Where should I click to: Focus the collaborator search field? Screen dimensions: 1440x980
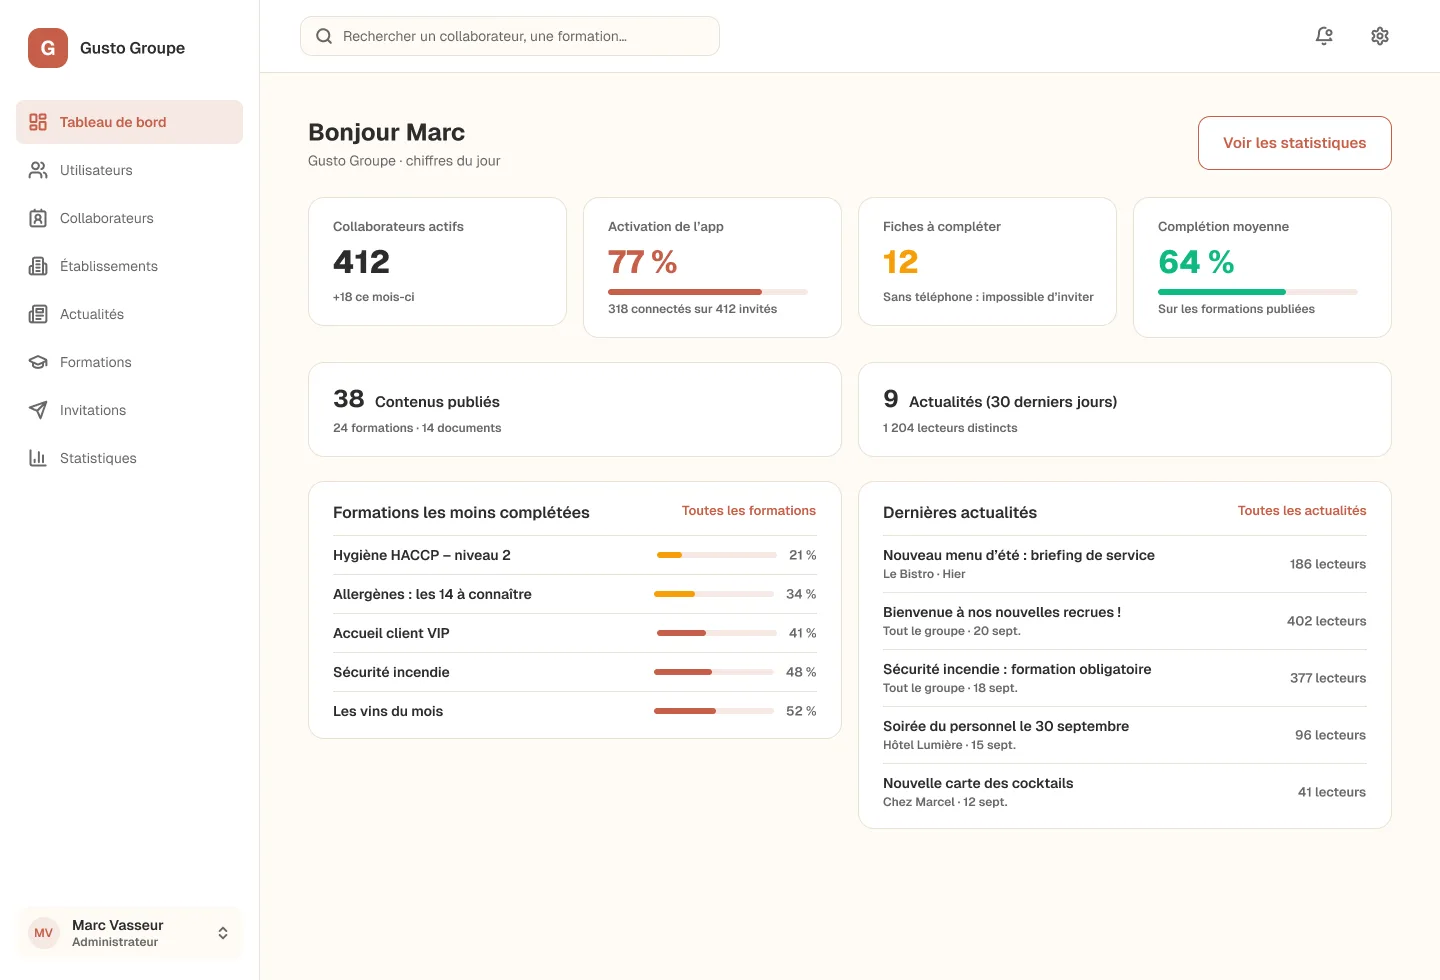(x=510, y=36)
